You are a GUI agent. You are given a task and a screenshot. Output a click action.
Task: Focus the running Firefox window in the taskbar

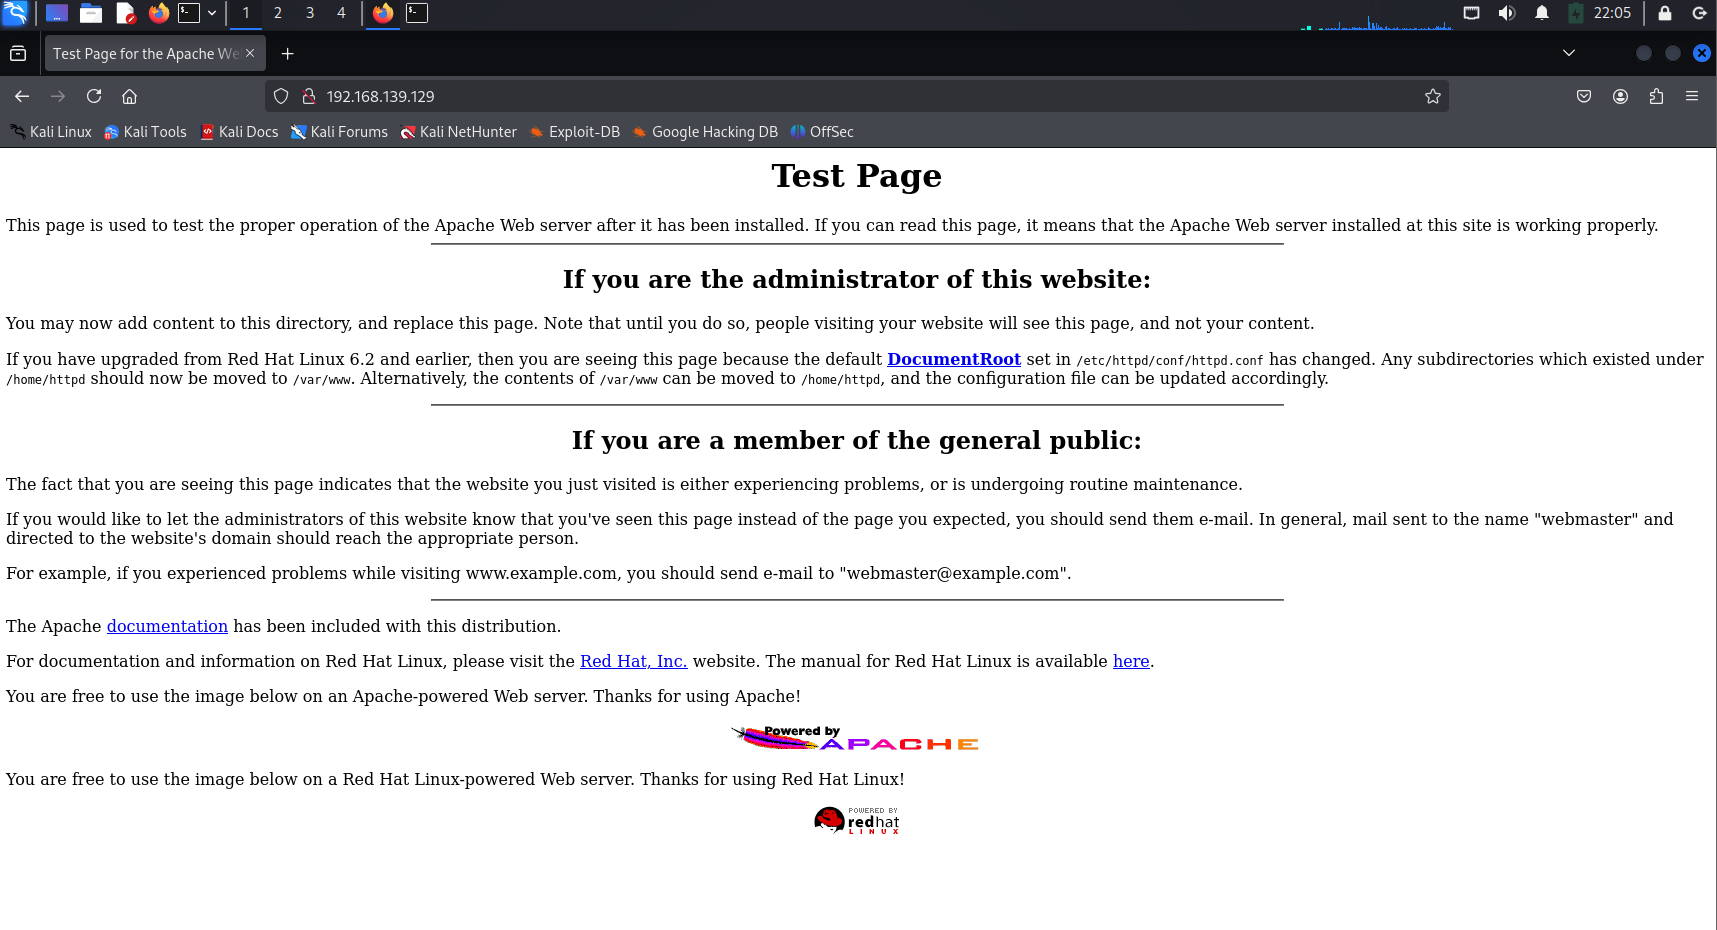383,13
